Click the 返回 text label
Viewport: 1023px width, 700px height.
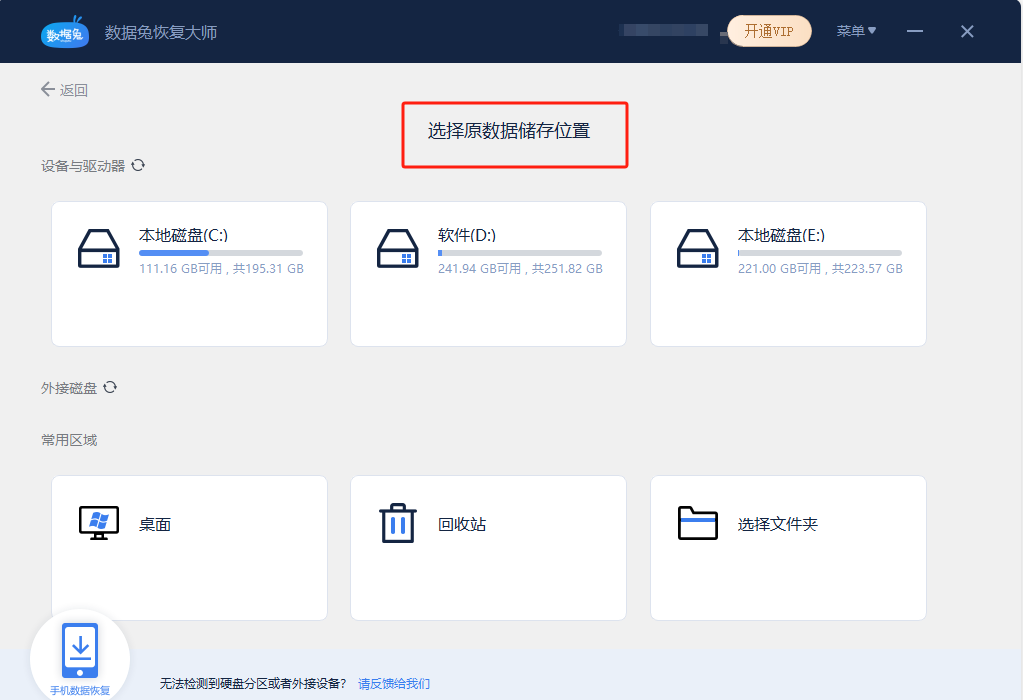pyautogui.click(x=74, y=90)
